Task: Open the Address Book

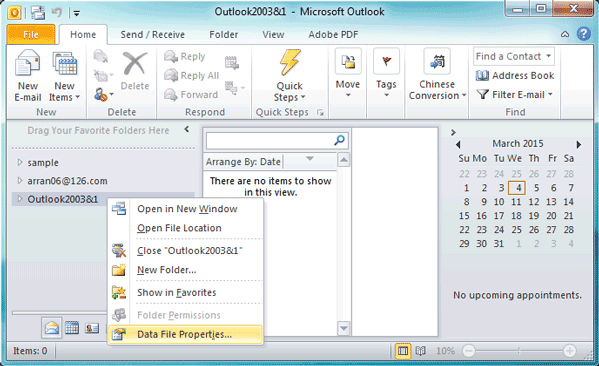Action: 515,76
